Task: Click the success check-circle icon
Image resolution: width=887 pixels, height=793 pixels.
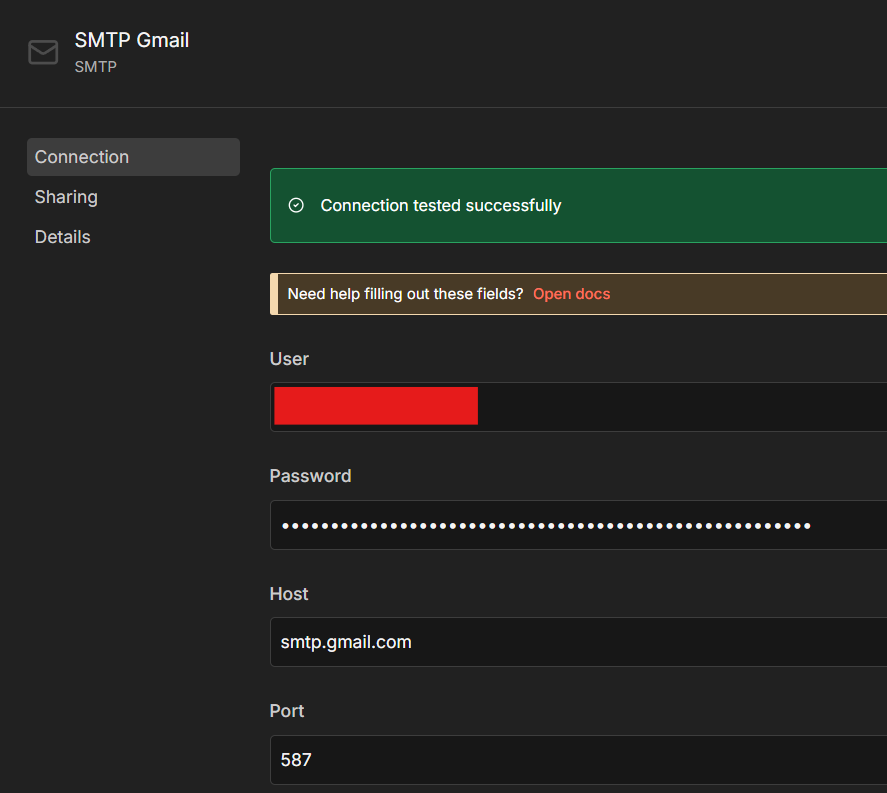Action: point(296,205)
